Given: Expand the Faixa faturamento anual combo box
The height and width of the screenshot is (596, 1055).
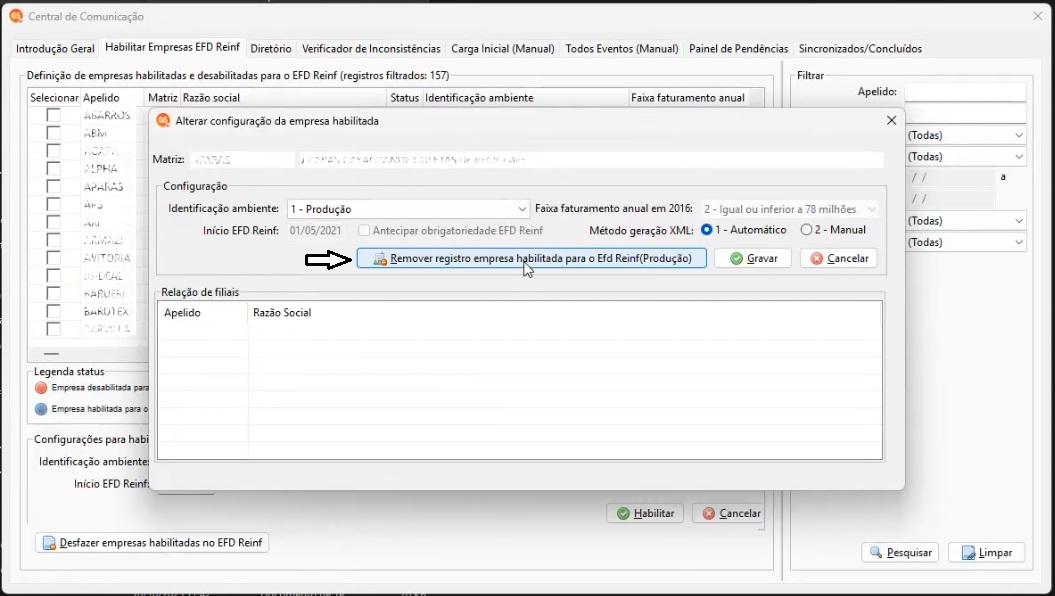Looking at the screenshot, I should coord(790,209).
